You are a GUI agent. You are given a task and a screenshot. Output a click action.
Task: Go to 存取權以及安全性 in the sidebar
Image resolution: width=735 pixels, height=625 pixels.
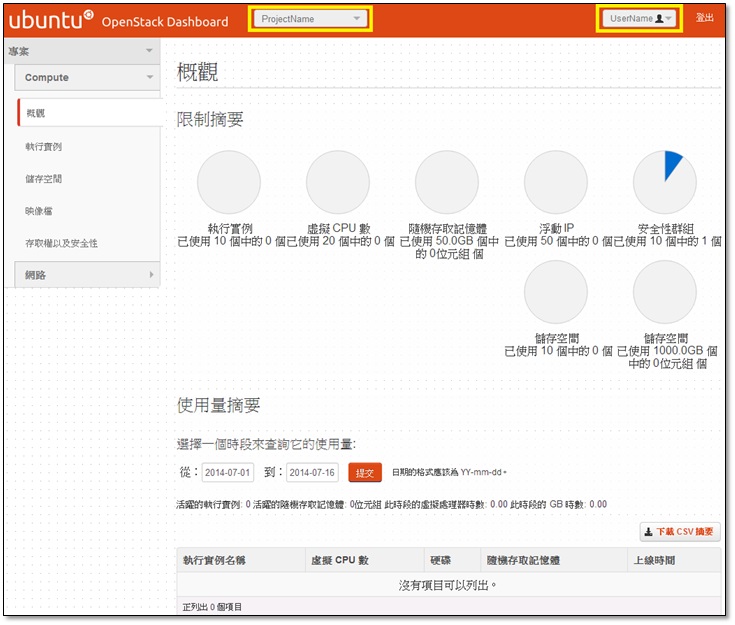pyautogui.click(x=61, y=243)
